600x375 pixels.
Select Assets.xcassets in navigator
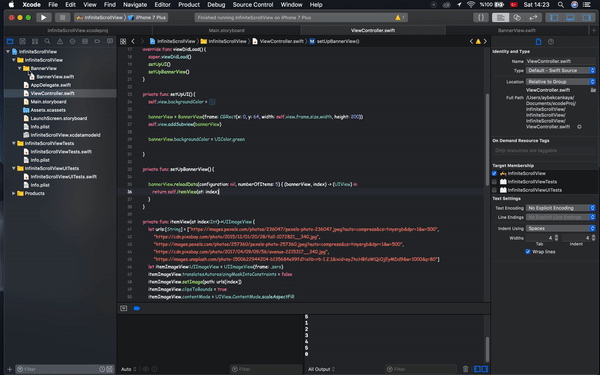coord(48,110)
